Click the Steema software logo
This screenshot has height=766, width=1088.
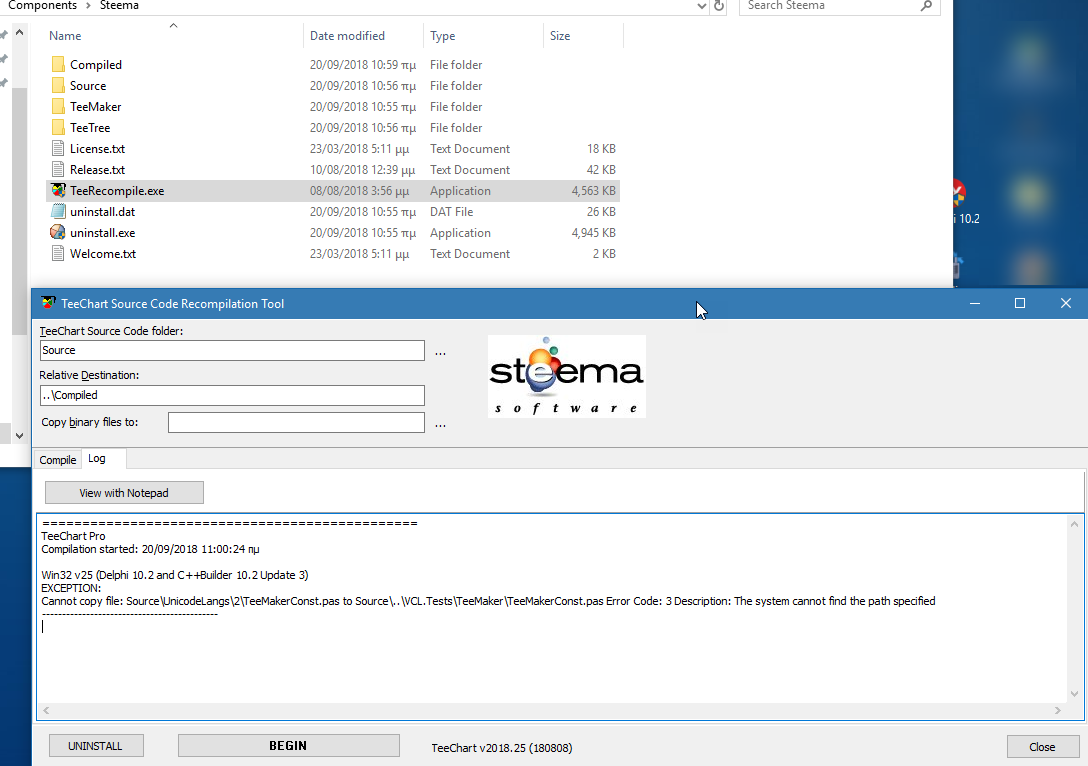567,376
